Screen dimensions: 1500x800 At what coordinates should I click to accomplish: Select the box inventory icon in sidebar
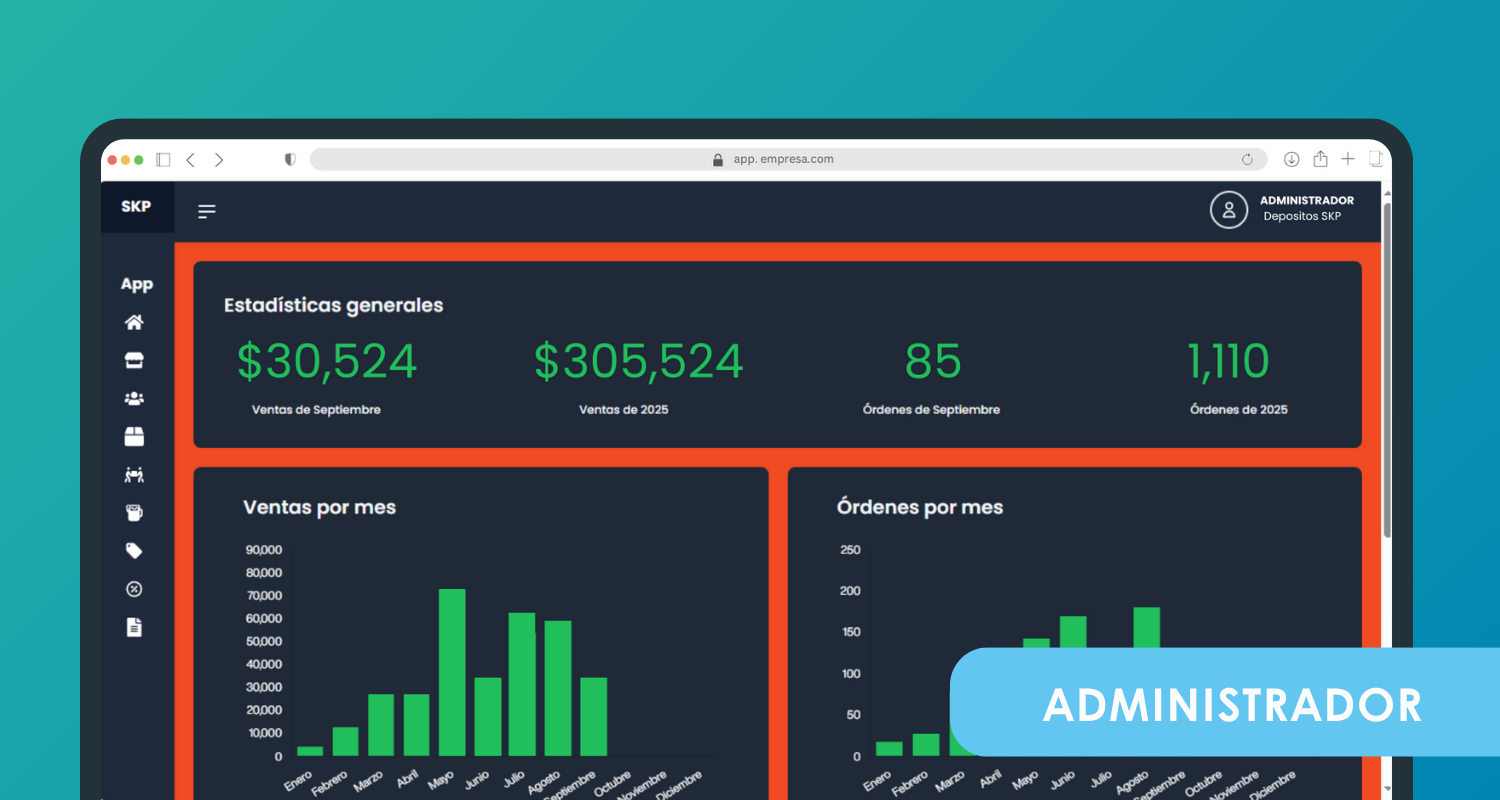[x=134, y=436]
